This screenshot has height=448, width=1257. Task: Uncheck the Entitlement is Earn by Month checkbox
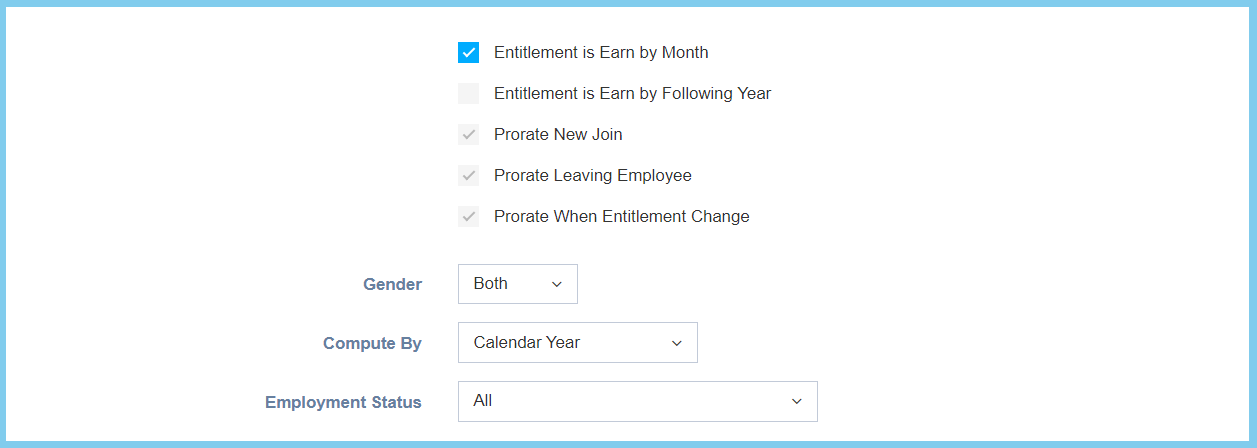click(x=468, y=53)
